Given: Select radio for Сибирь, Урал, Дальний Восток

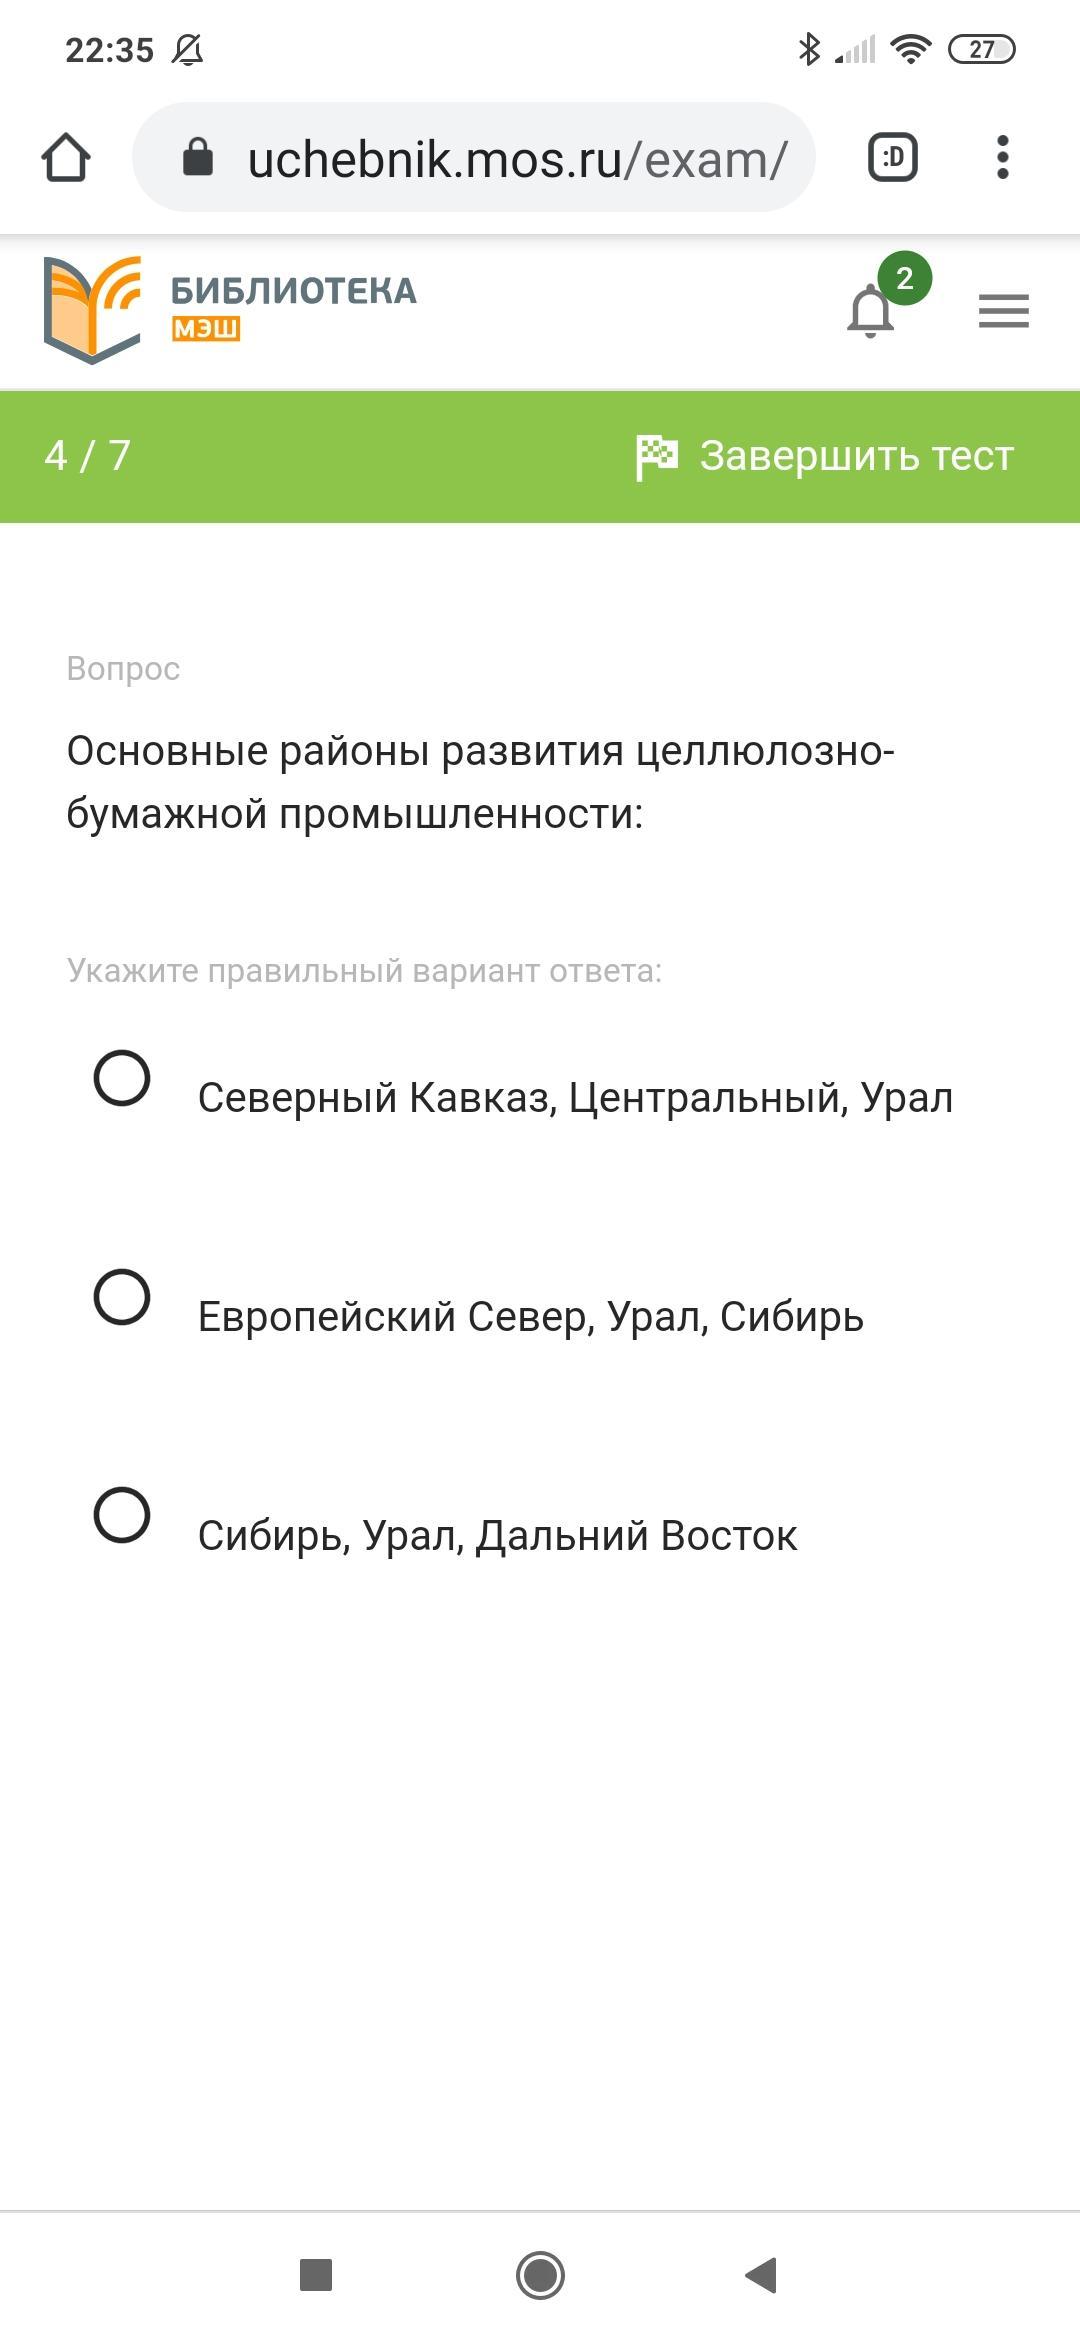Looking at the screenshot, I should point(122,1515).
